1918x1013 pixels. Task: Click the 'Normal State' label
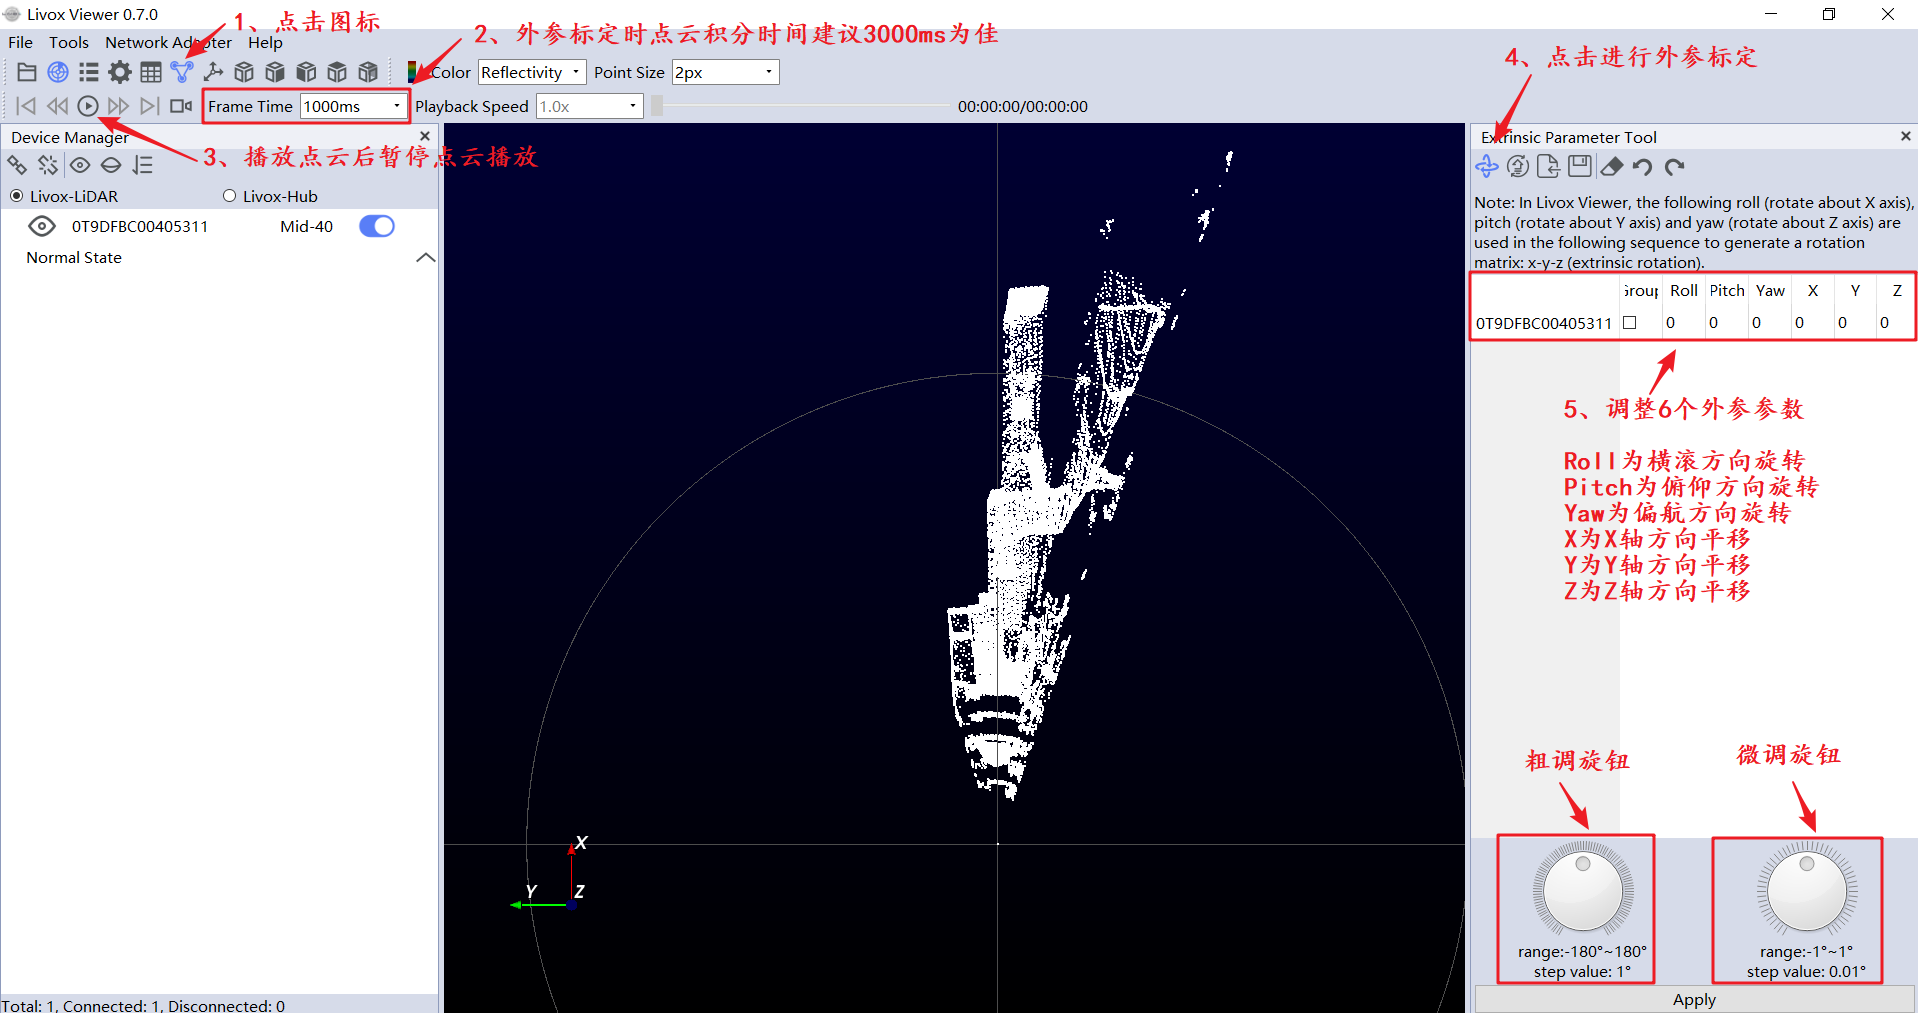[x=74, y=257]
